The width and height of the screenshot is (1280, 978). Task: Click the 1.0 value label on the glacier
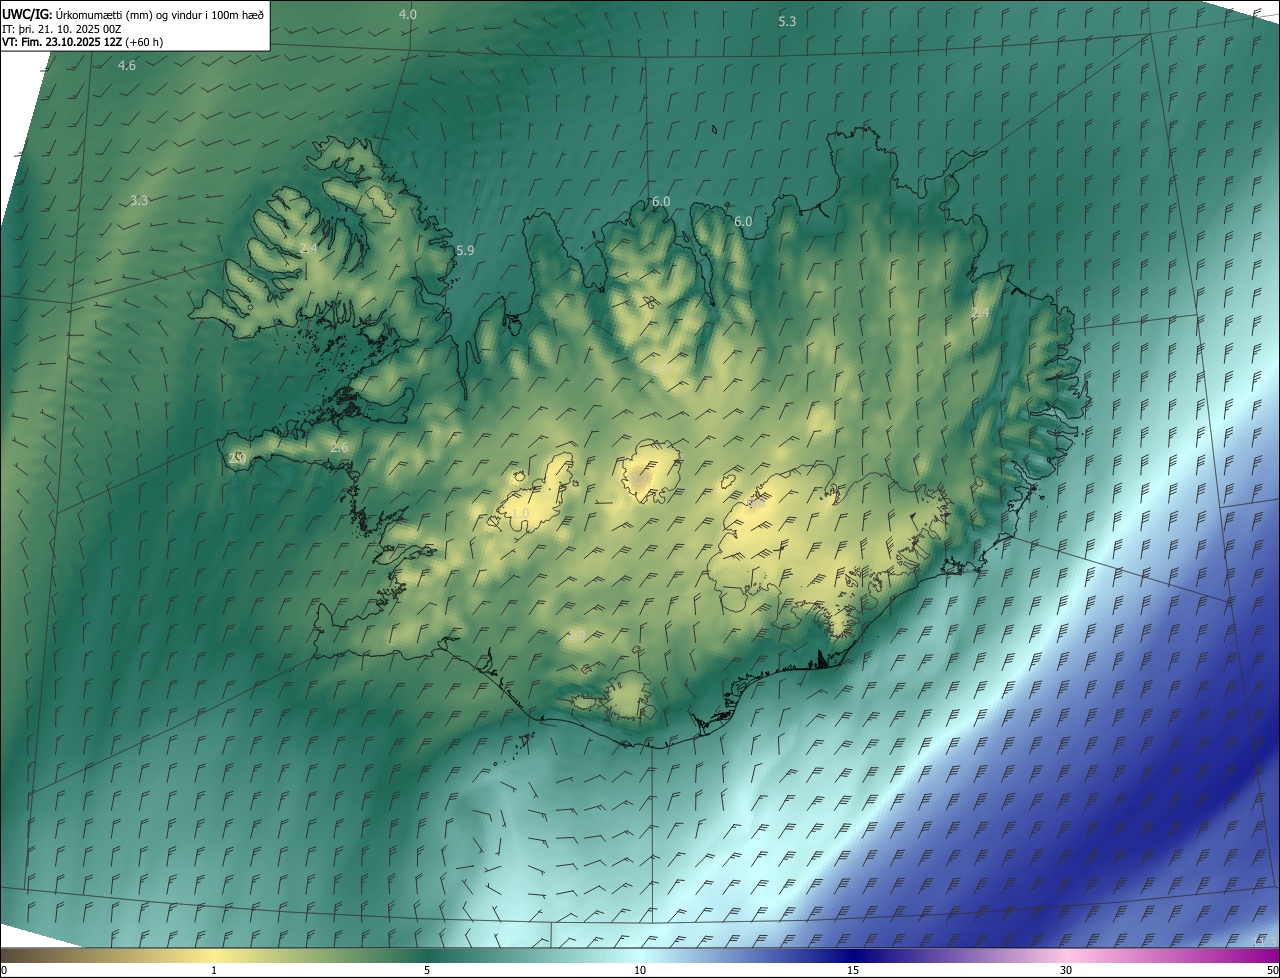pyautogui.click(x=520, y=514)
